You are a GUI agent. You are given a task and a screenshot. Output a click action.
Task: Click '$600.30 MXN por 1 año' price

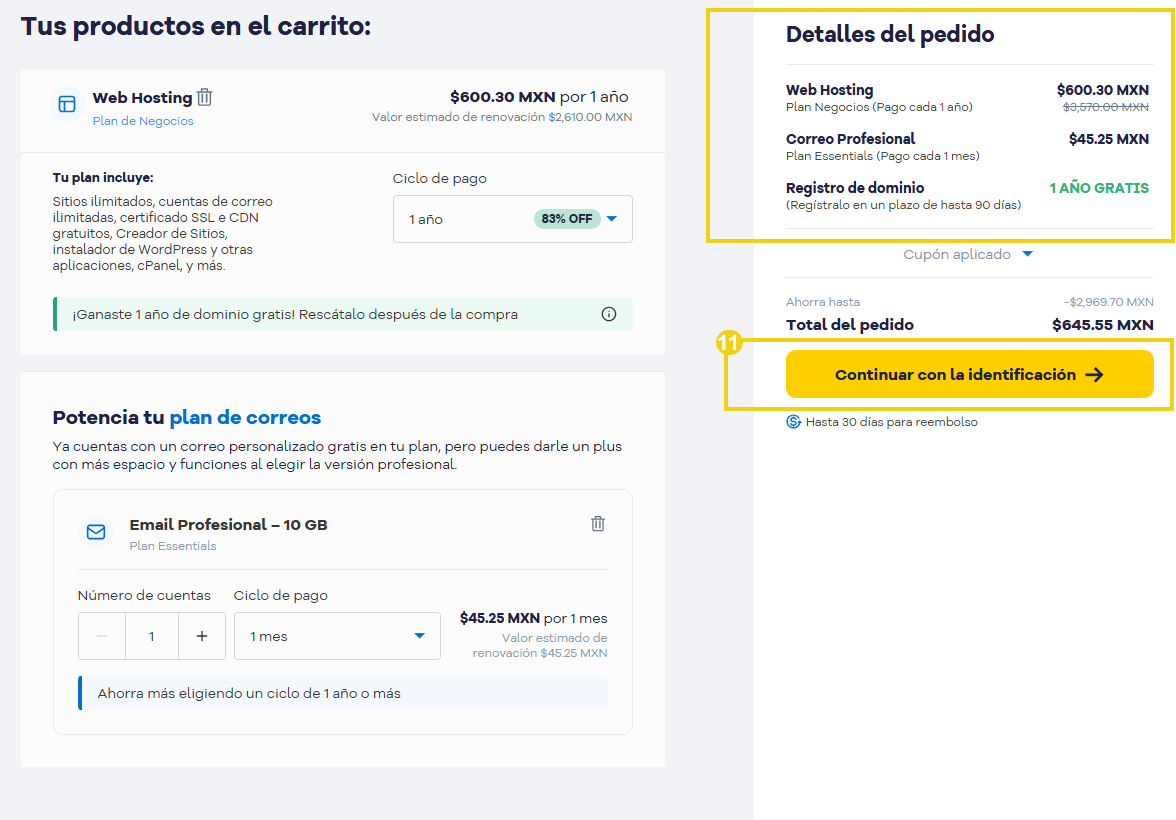[x=539, y=97]
